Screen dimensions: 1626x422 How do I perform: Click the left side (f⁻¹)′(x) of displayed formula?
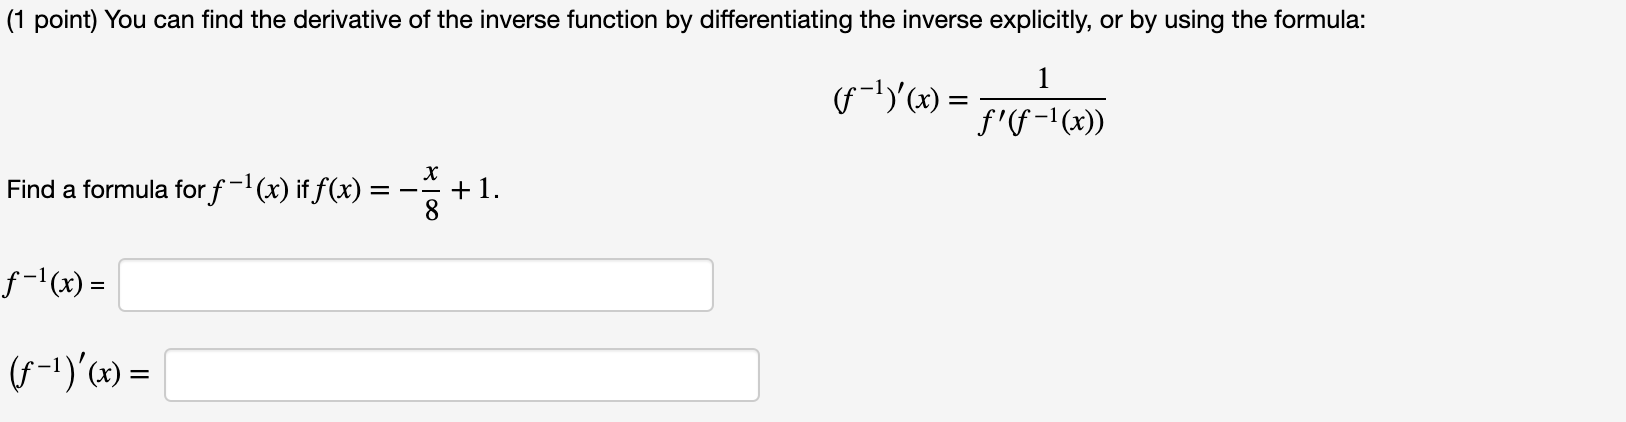tap(886, 100)
